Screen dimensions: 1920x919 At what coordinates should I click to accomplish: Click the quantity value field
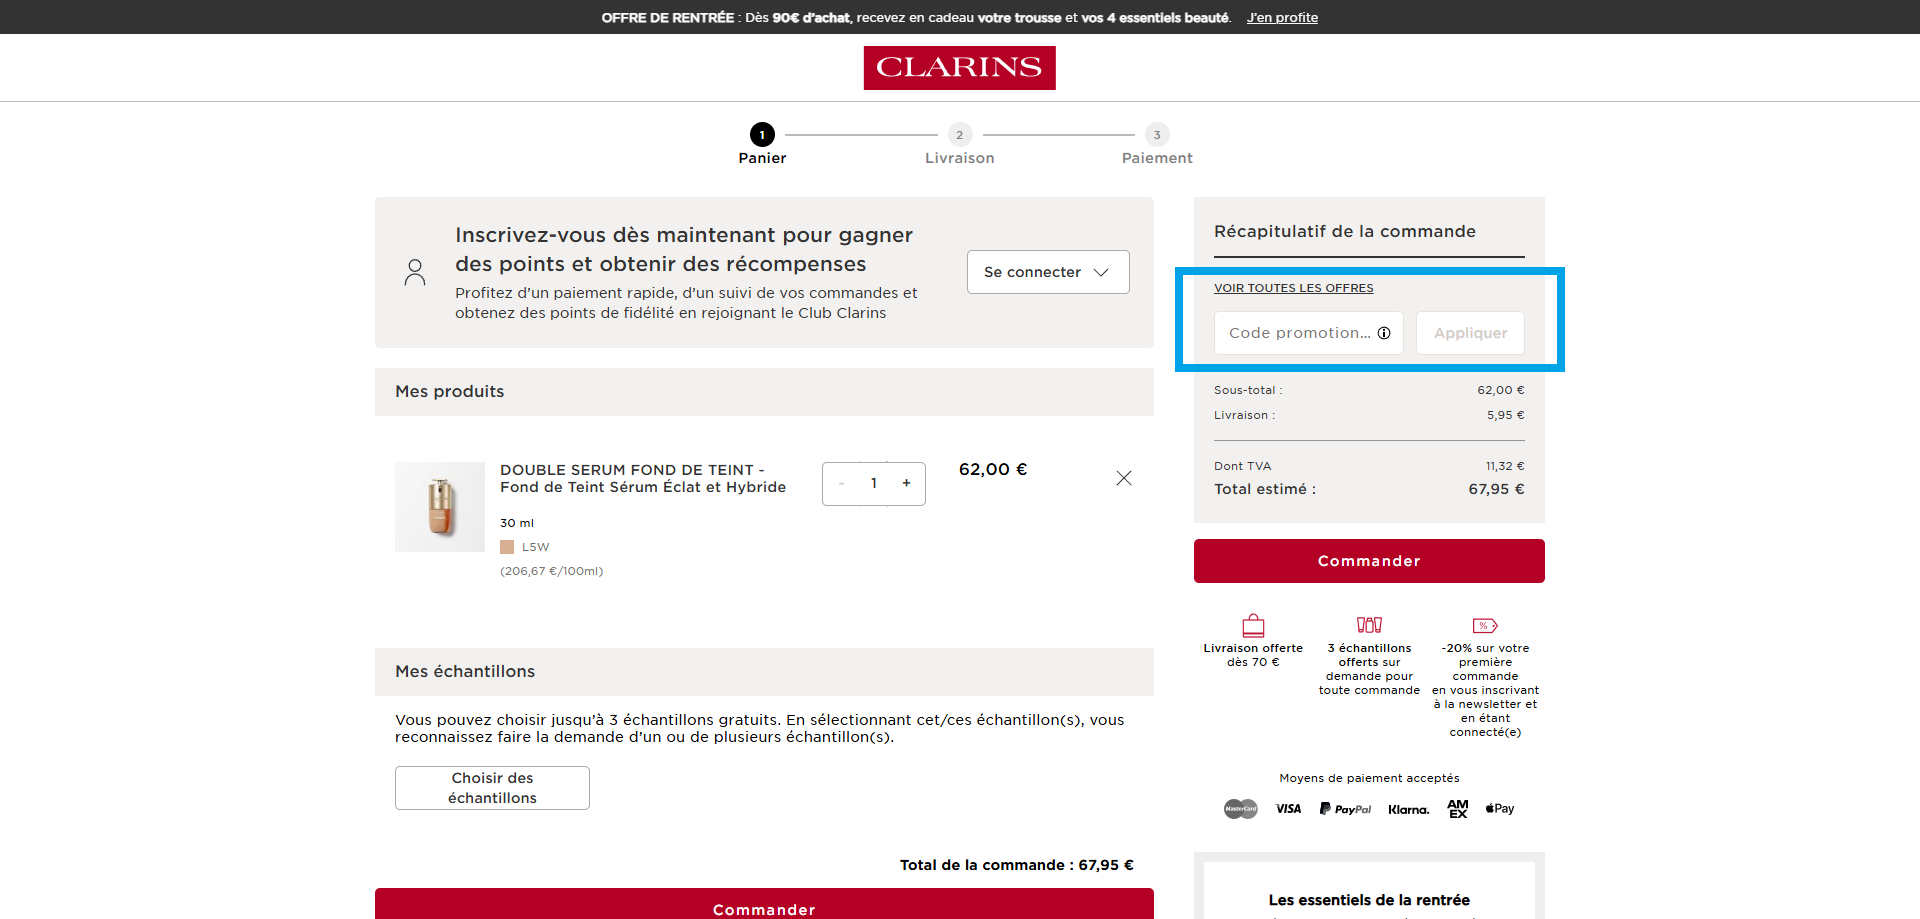pos(874,483)
